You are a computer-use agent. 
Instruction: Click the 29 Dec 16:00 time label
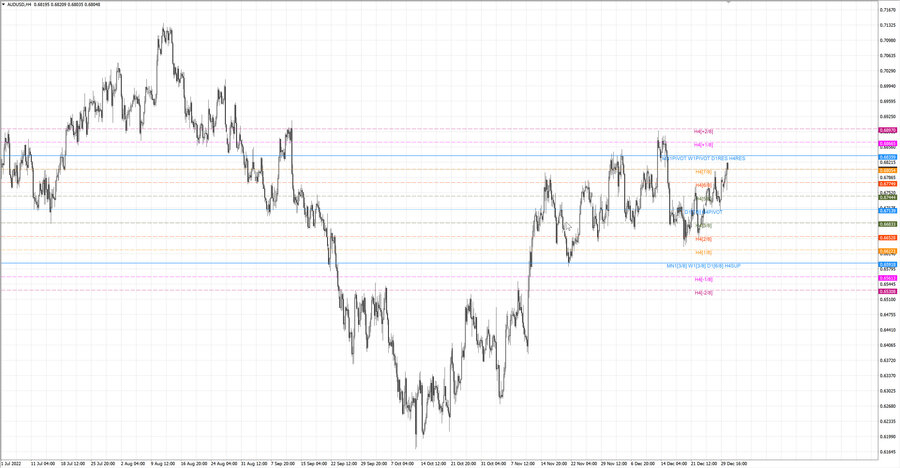pos(734,463)
